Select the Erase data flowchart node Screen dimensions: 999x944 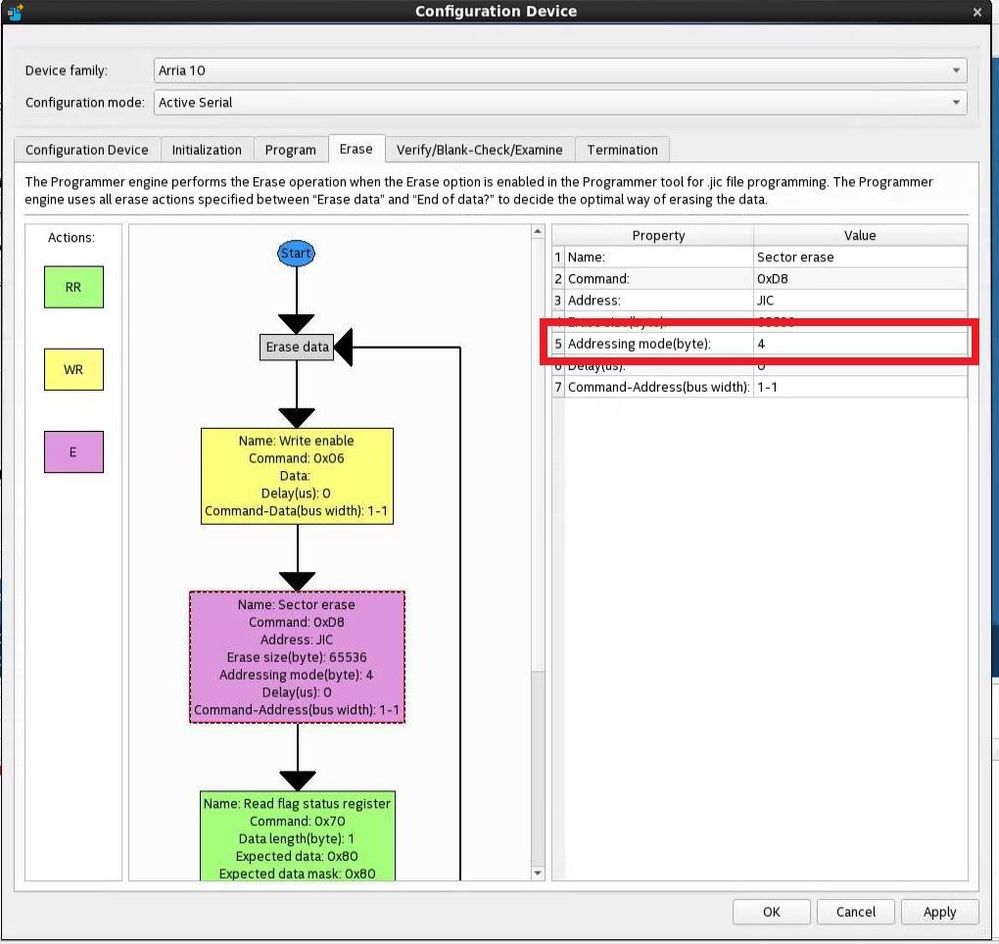click(297, 347)
